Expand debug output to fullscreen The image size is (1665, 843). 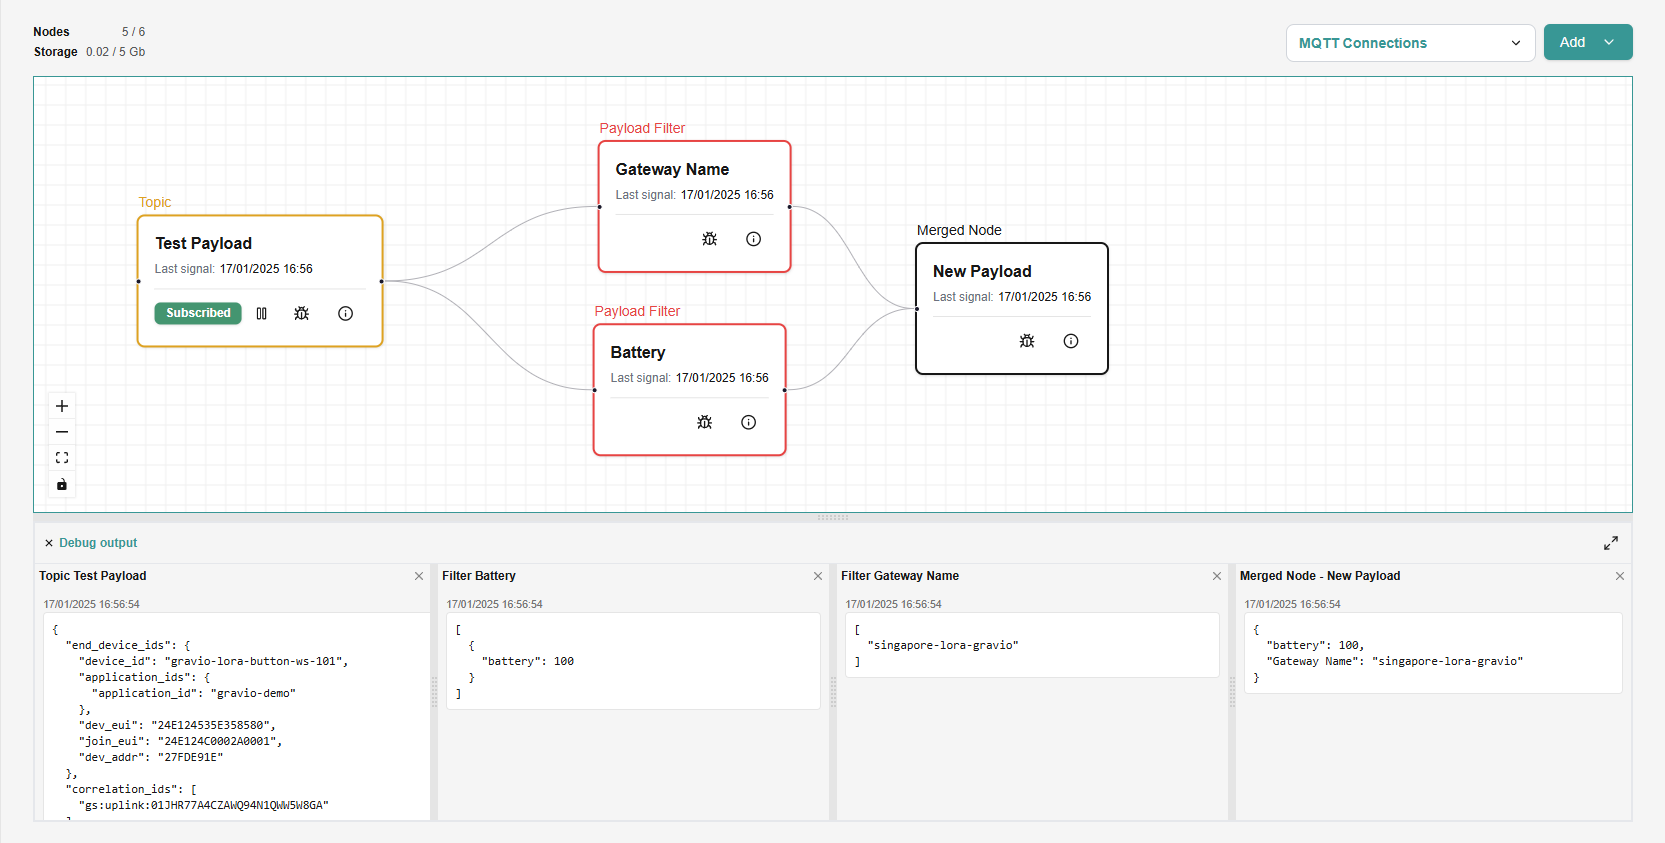pos(1610,543)
